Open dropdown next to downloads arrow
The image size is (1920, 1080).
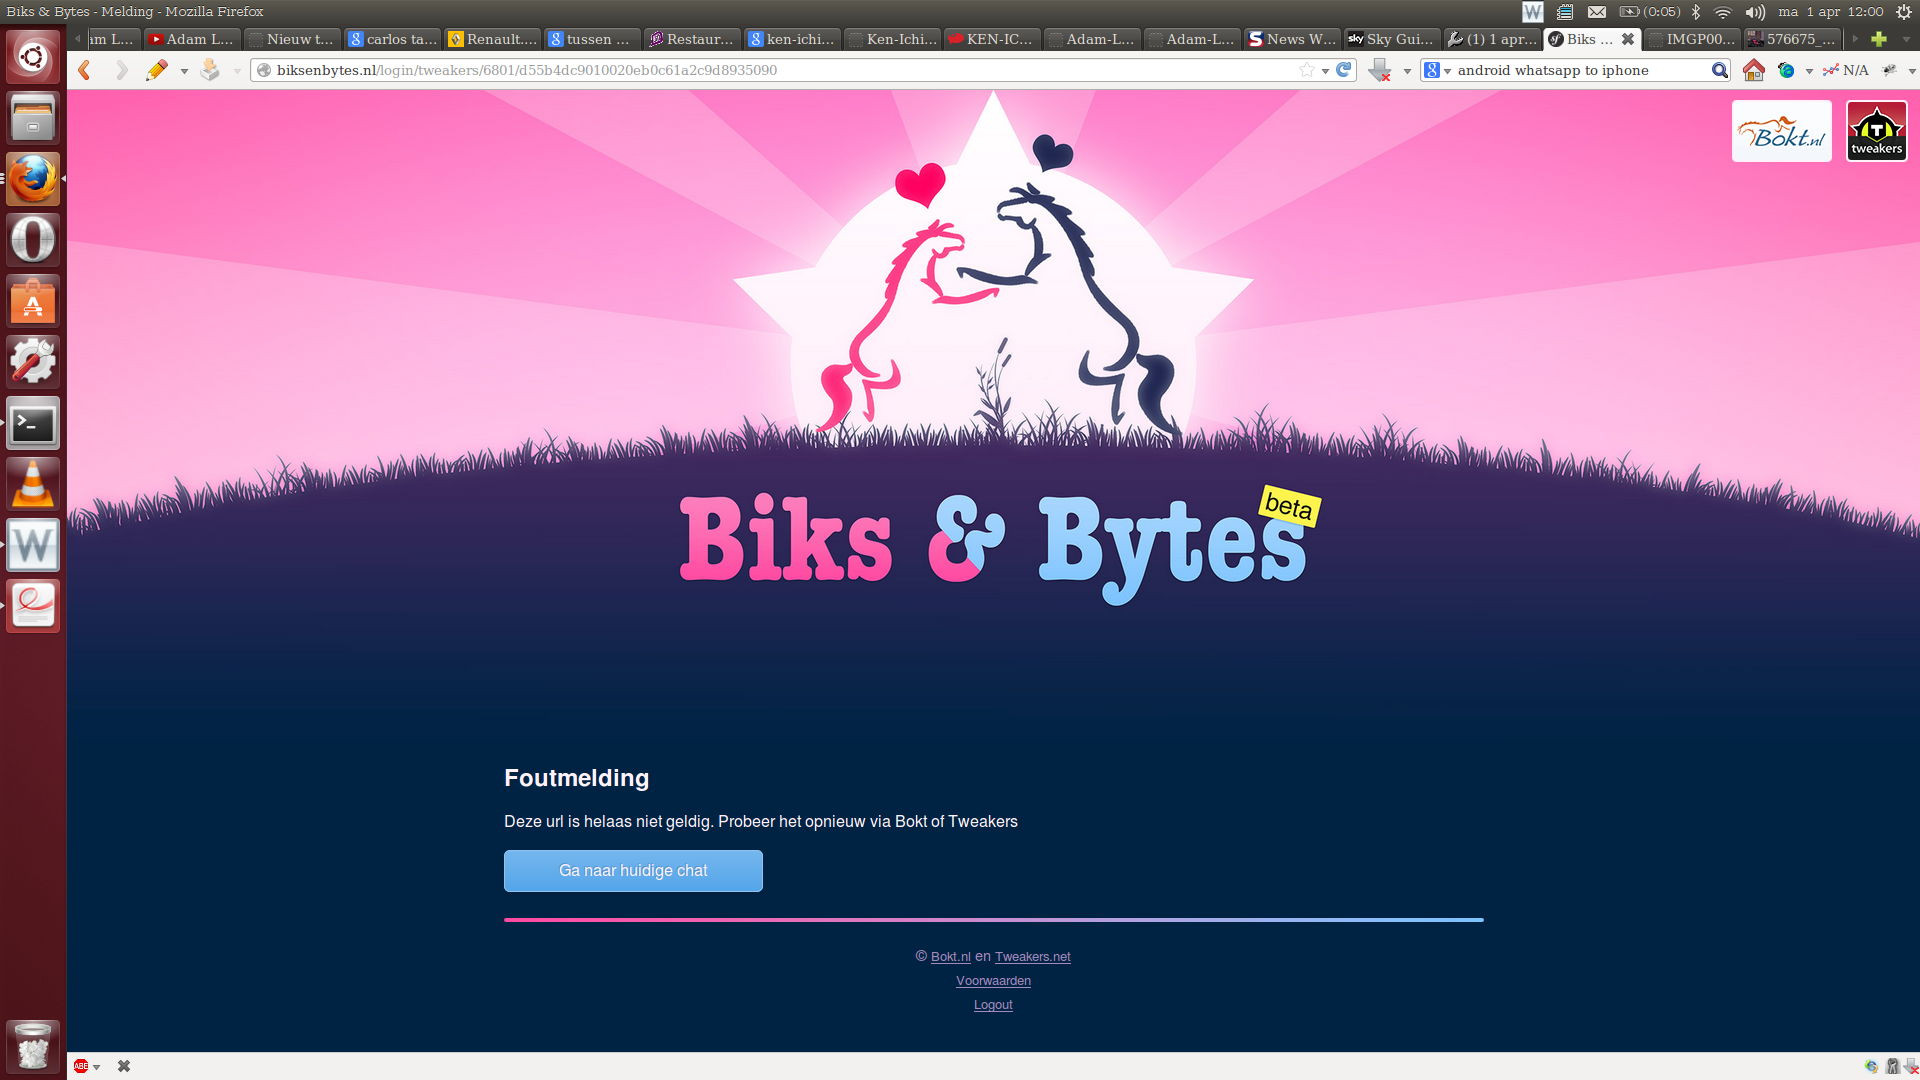click(1407, 71)
